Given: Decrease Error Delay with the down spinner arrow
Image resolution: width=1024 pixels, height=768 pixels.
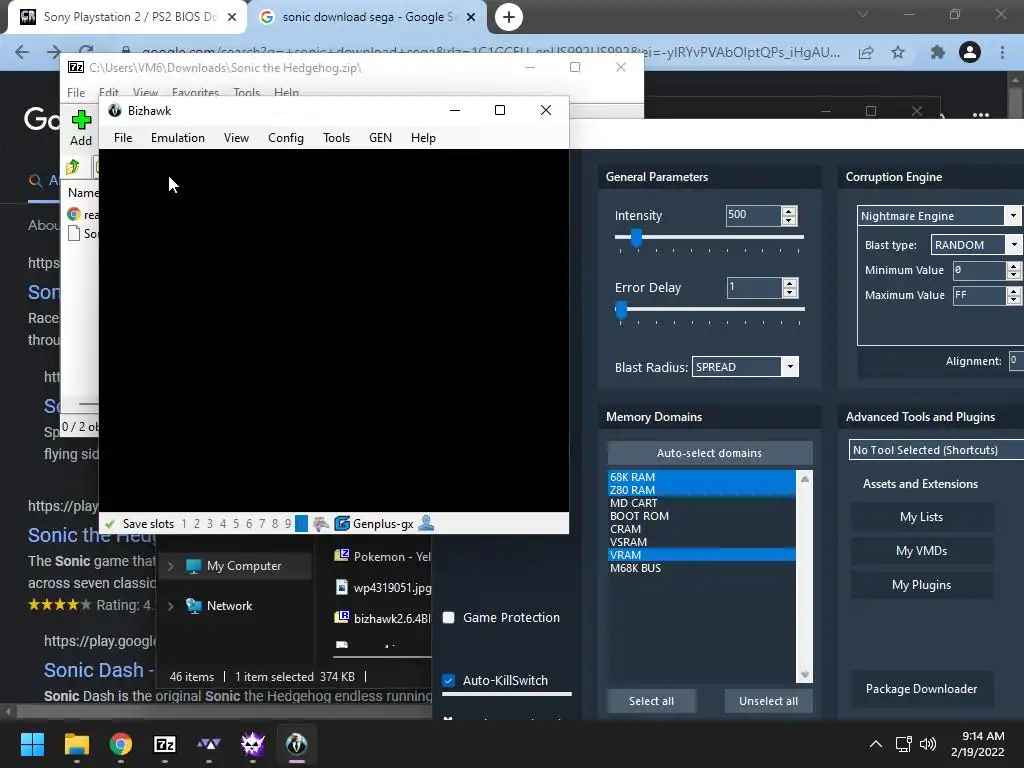Looking at the screenshot, I should (790, 292).
